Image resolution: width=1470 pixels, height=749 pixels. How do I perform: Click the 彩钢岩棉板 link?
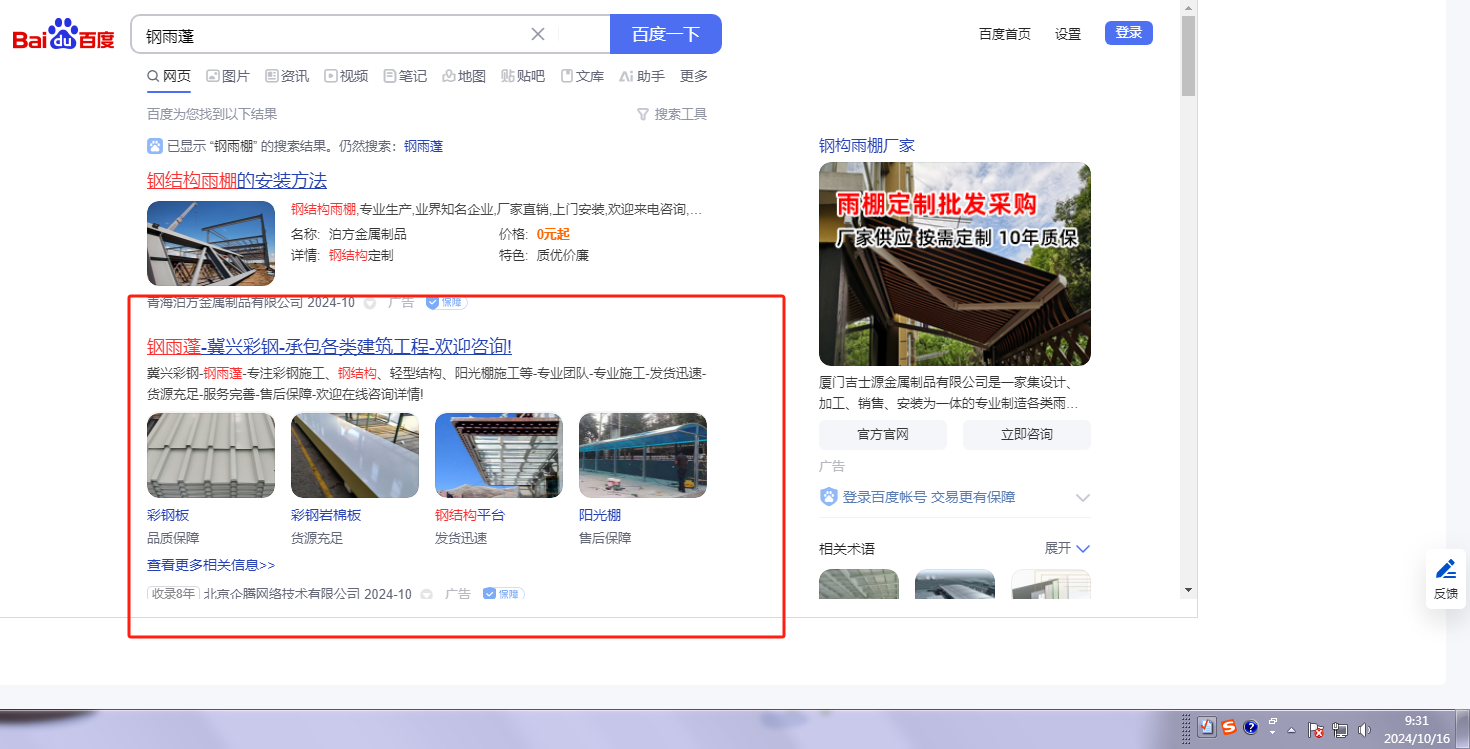click(x=326, y=515)
